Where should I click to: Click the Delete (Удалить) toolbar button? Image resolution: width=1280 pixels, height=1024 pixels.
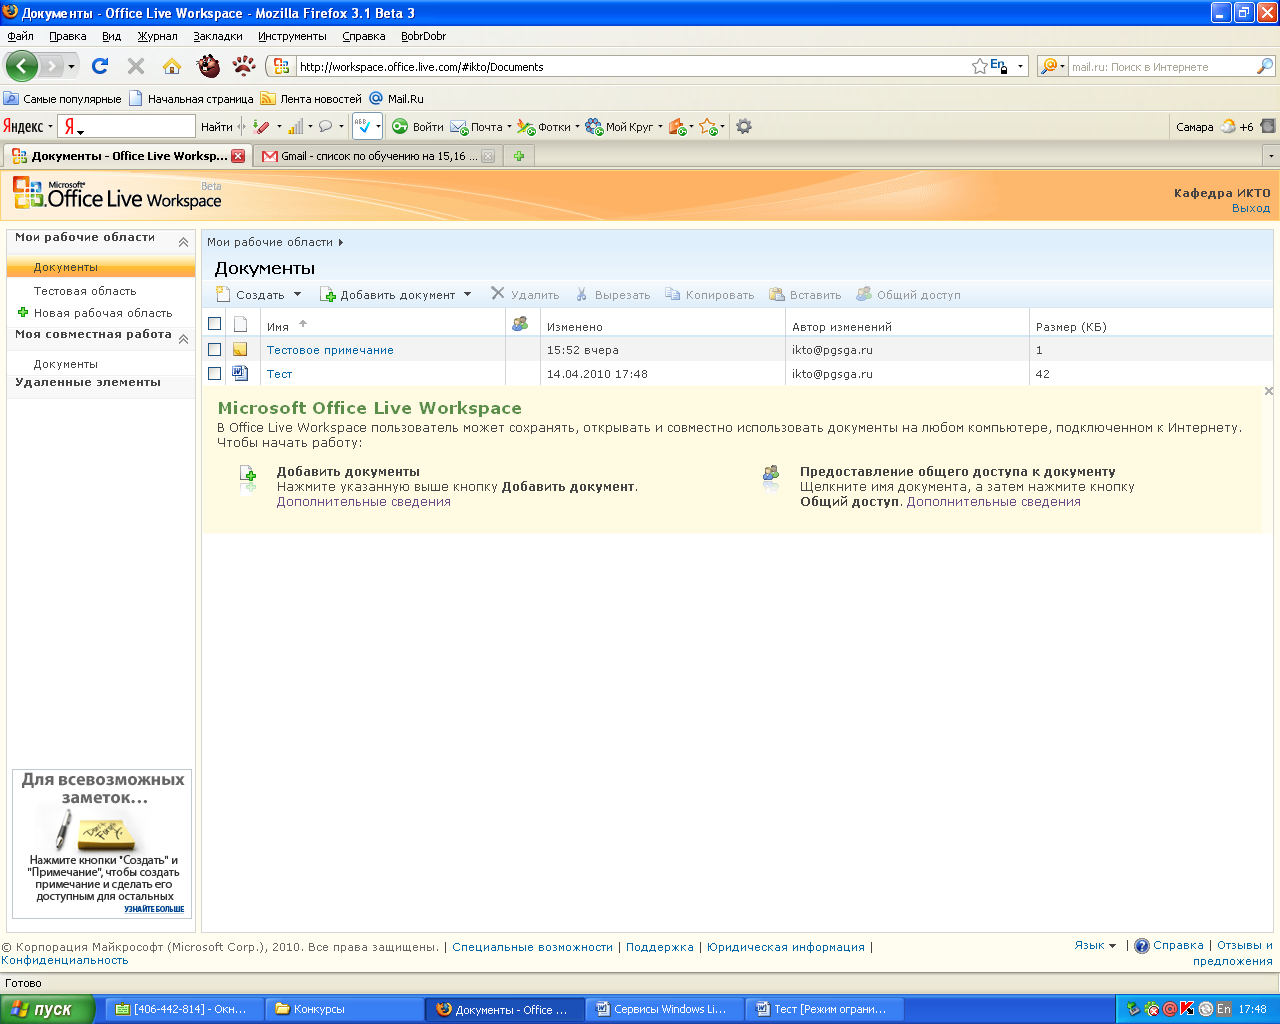point(525,294)
